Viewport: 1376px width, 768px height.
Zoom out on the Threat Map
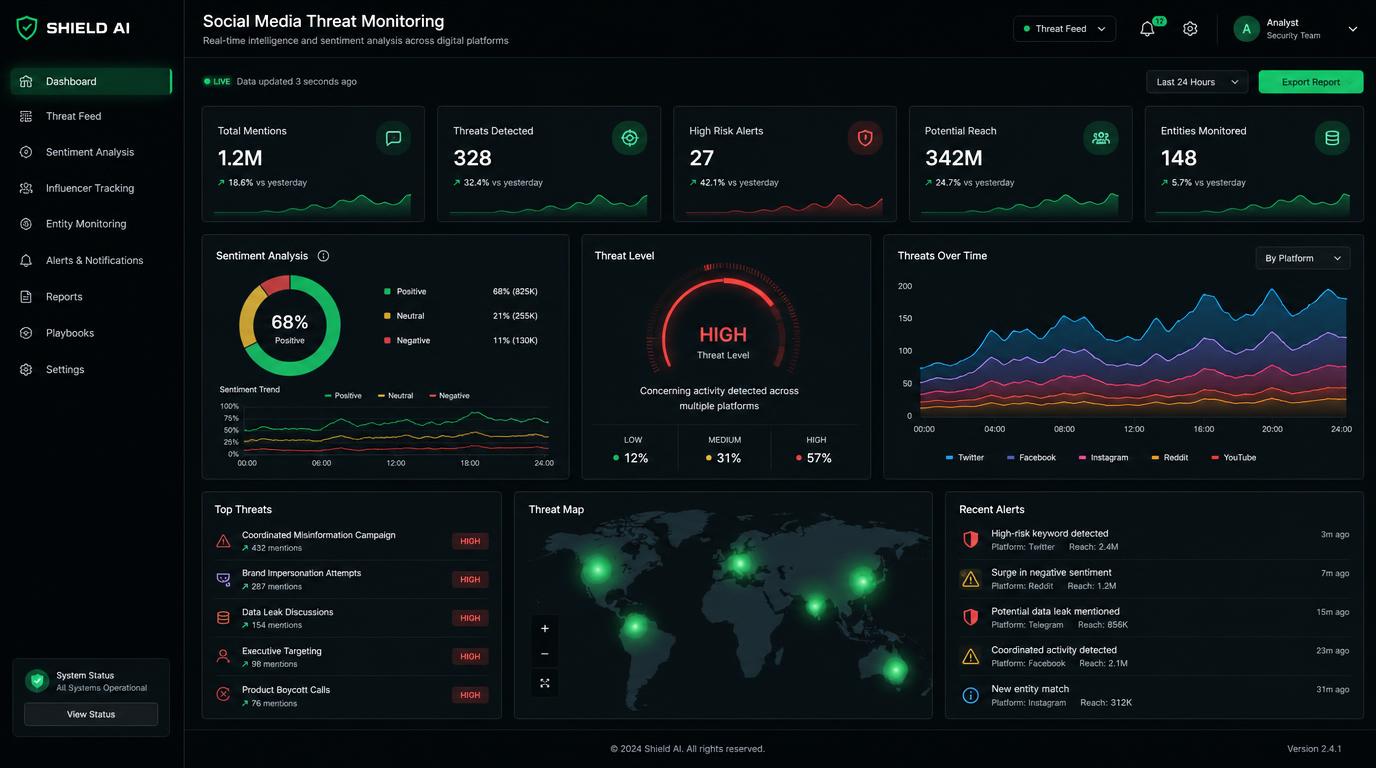(545, 654)
